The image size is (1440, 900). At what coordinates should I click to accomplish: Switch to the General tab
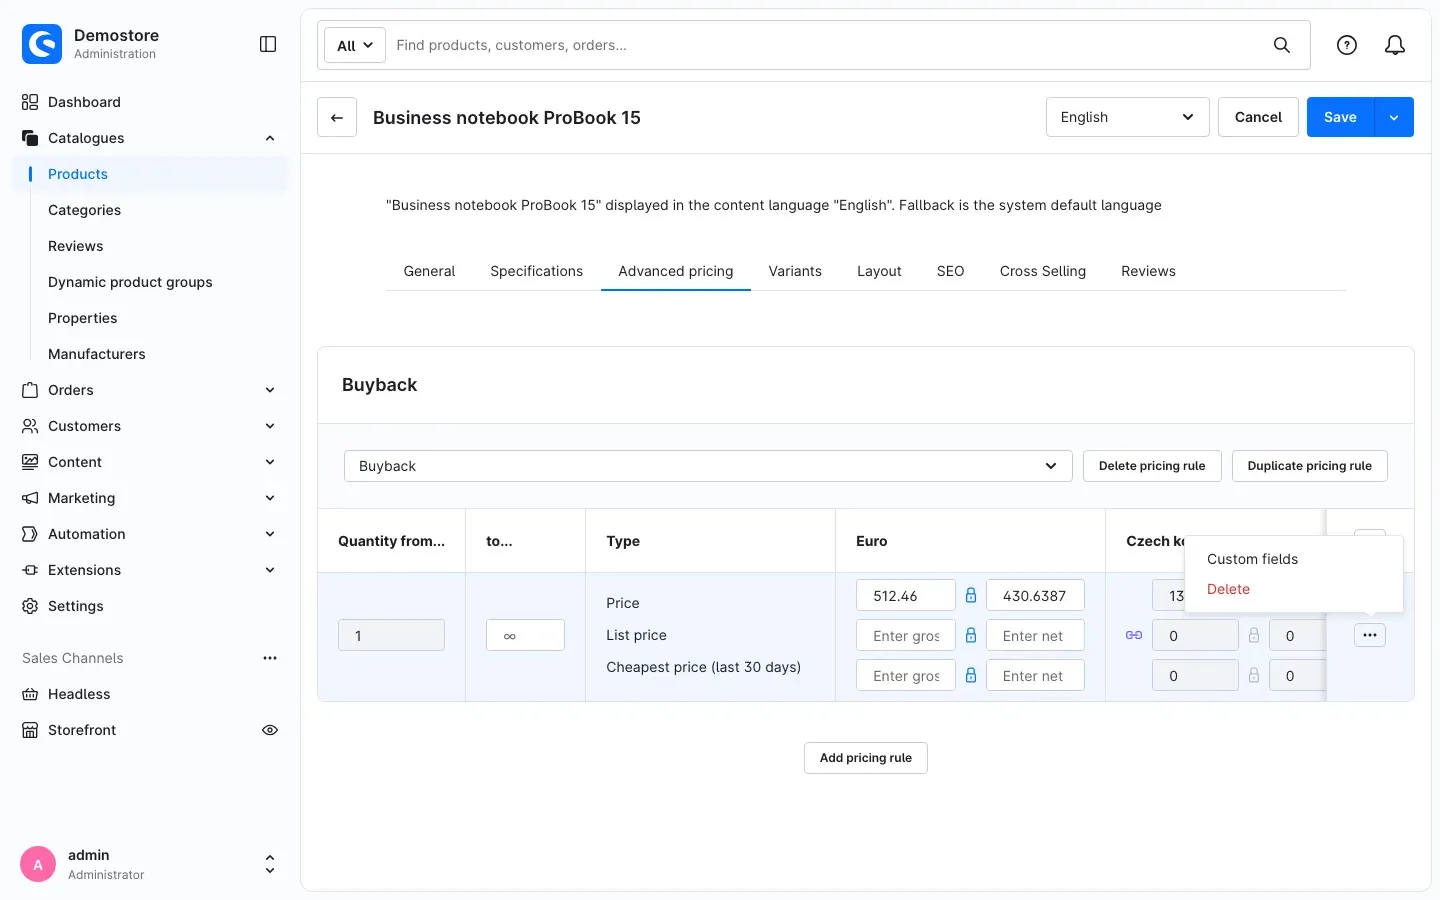[x=429, y=271]
